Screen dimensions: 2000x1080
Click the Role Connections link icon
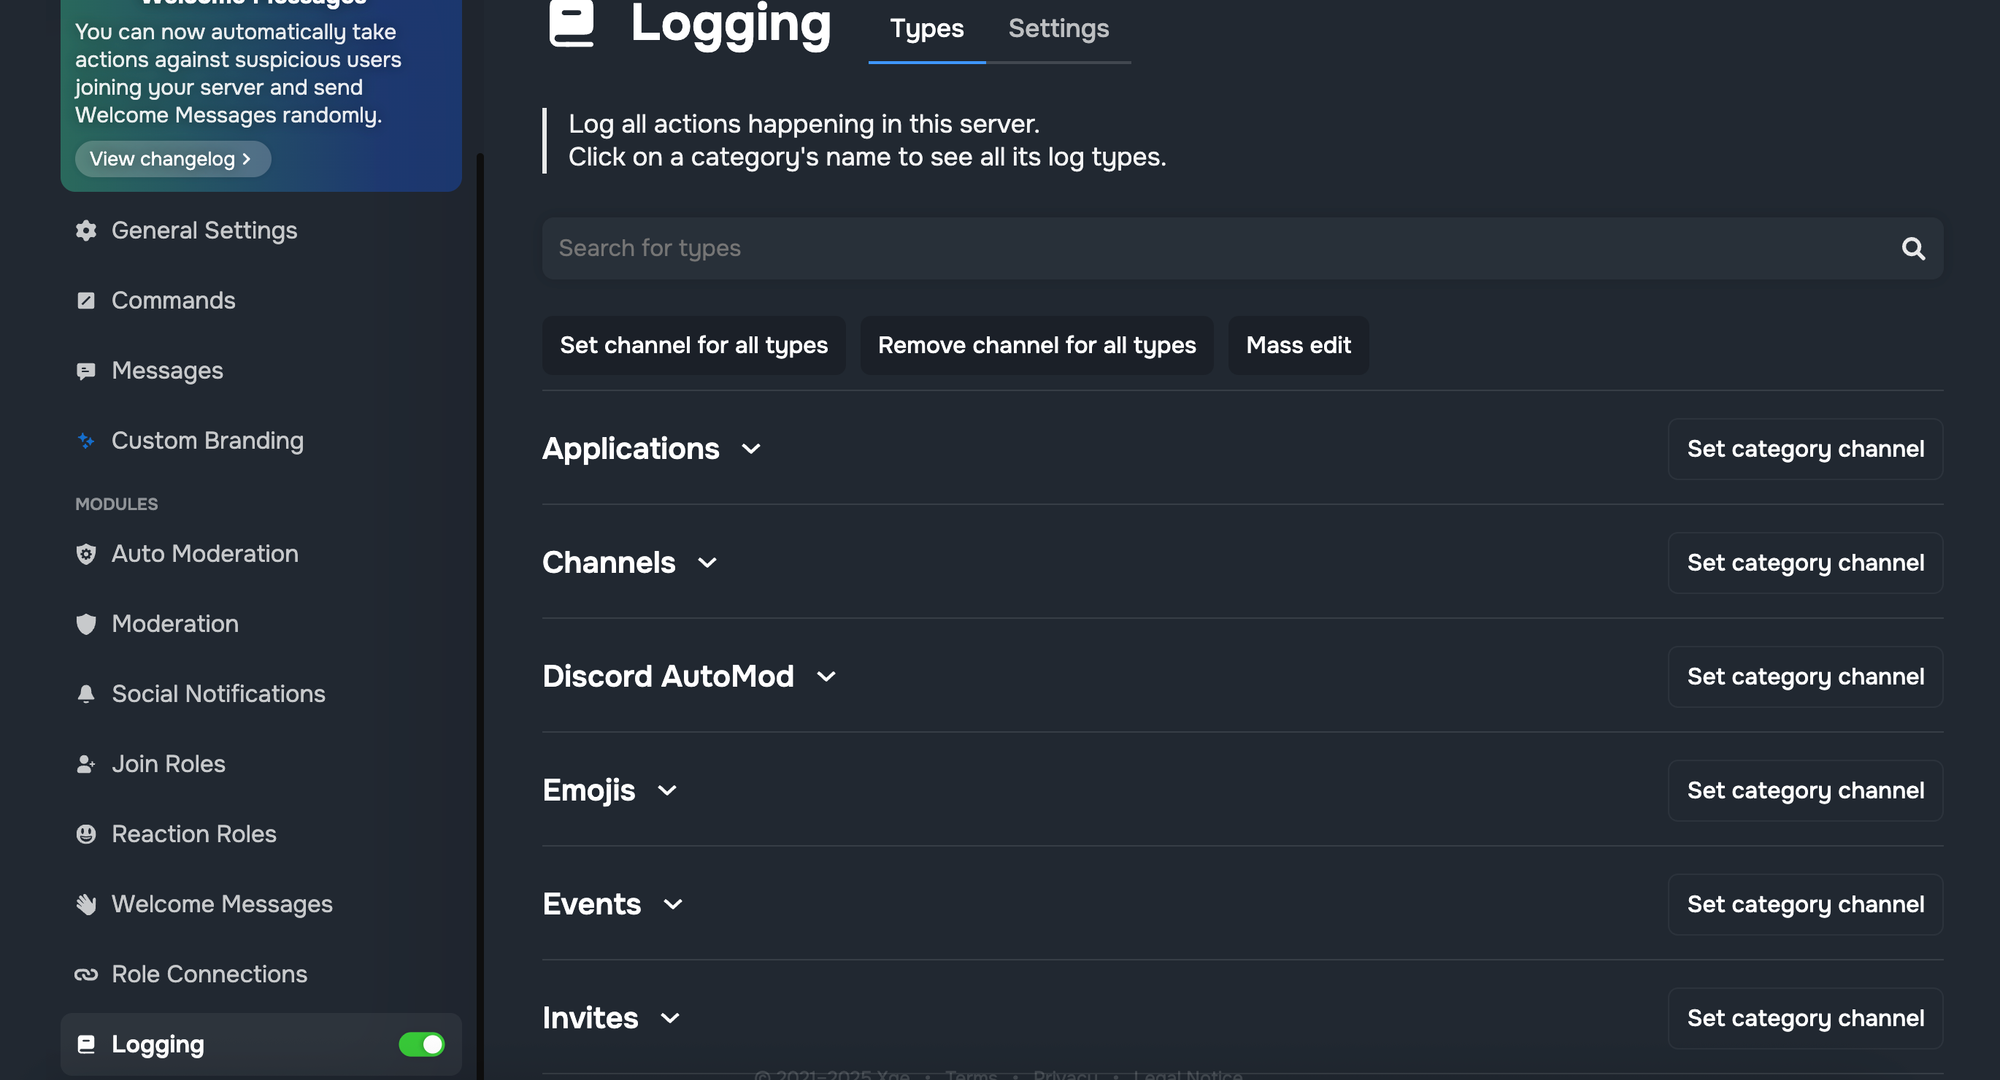pyautogui.click(x=86, y=974)
